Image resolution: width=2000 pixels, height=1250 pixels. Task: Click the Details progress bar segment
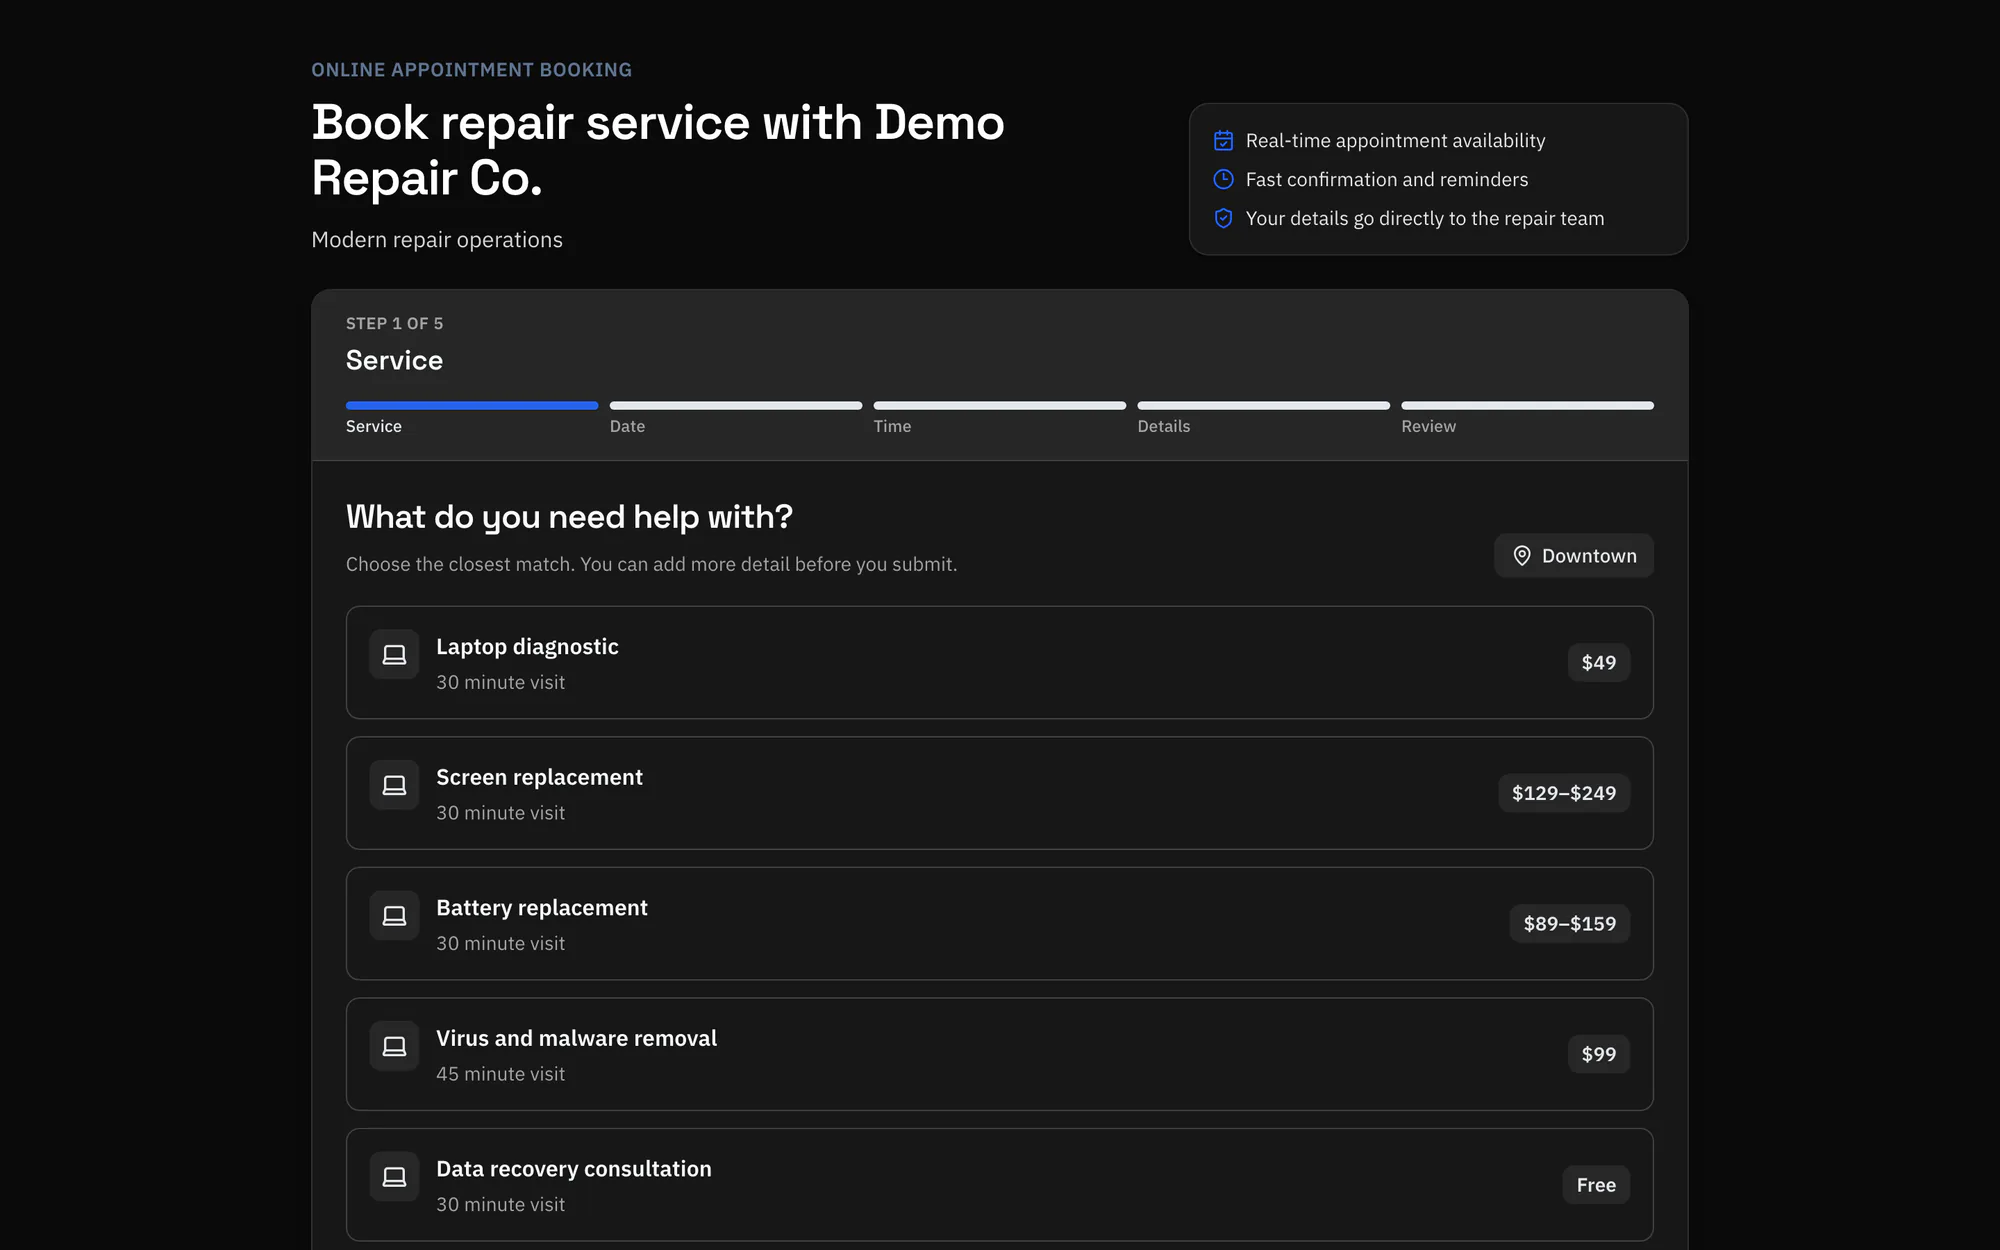[x=1264, y=406]
